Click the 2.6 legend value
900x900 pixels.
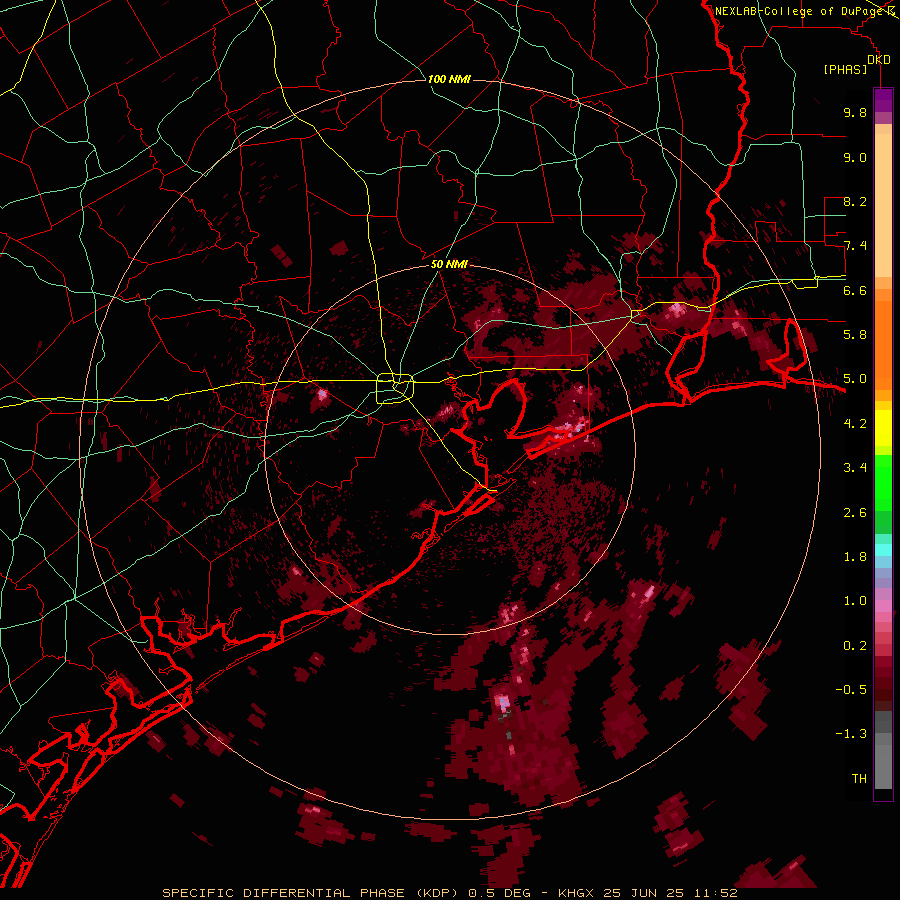coord(855,513)
